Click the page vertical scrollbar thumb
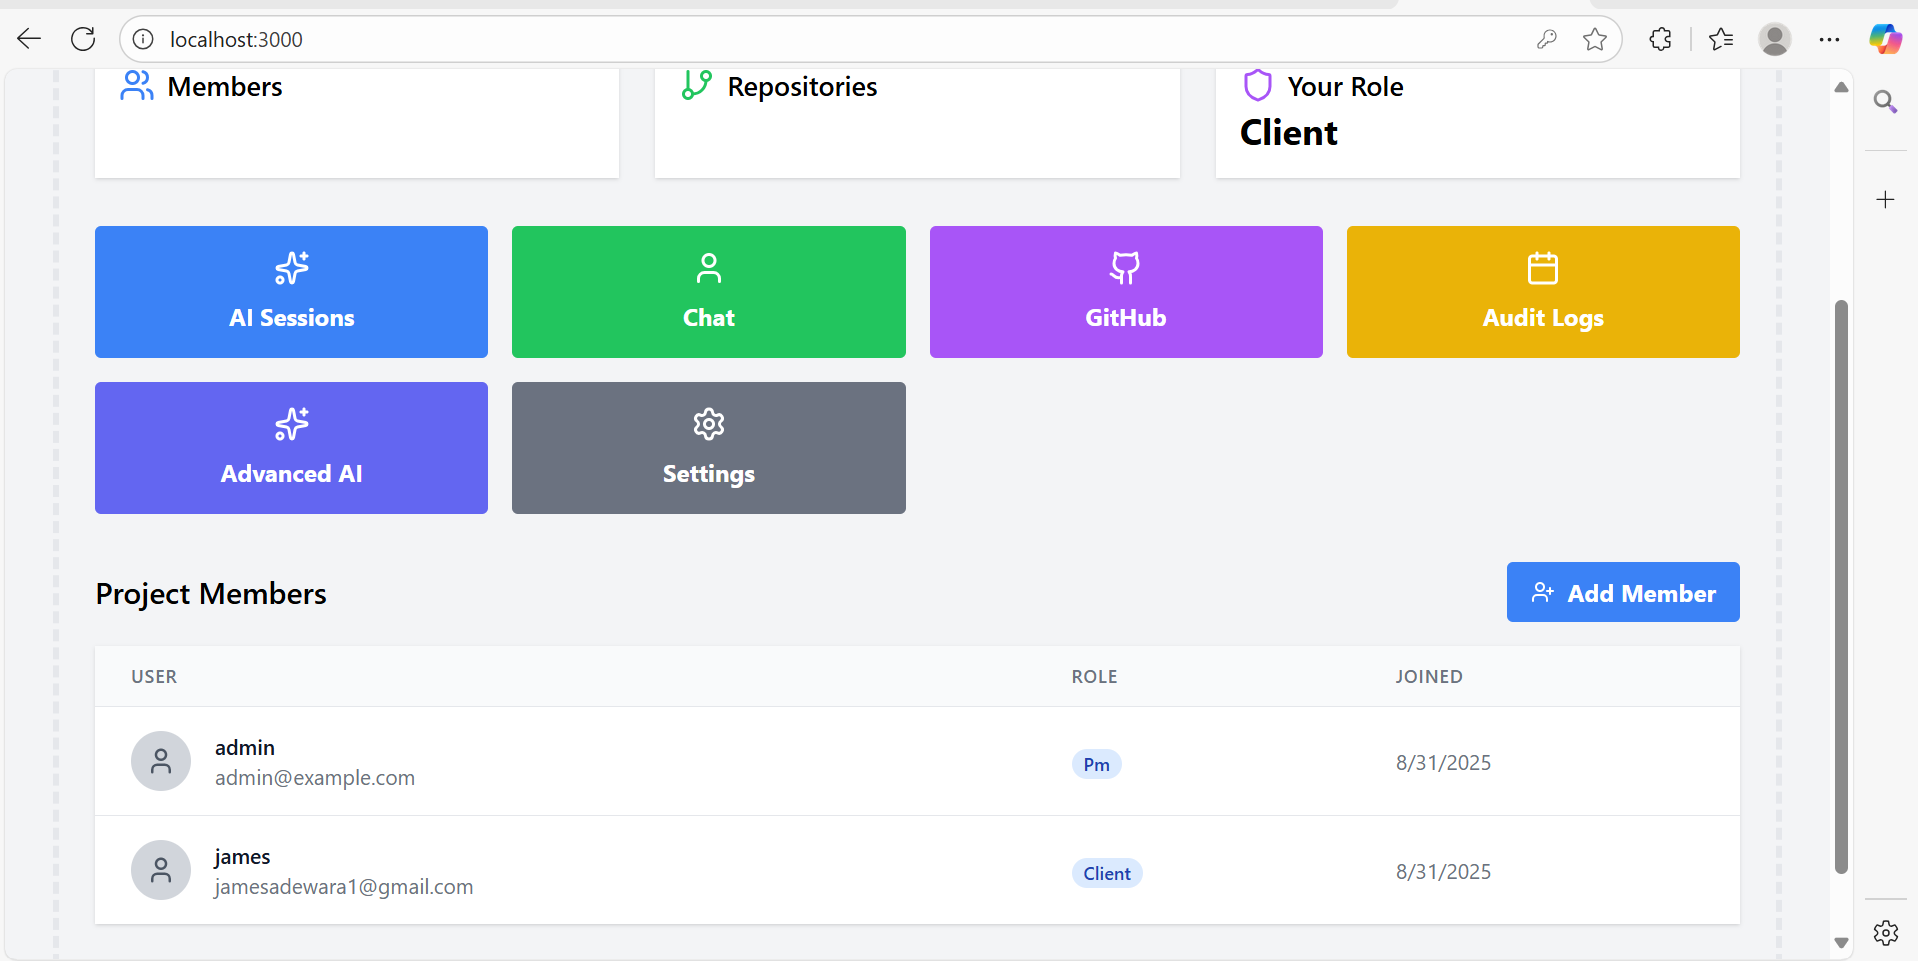The height and width of the screenshot is (961, 1918). pyautogui.click(x=1841, y=585)
